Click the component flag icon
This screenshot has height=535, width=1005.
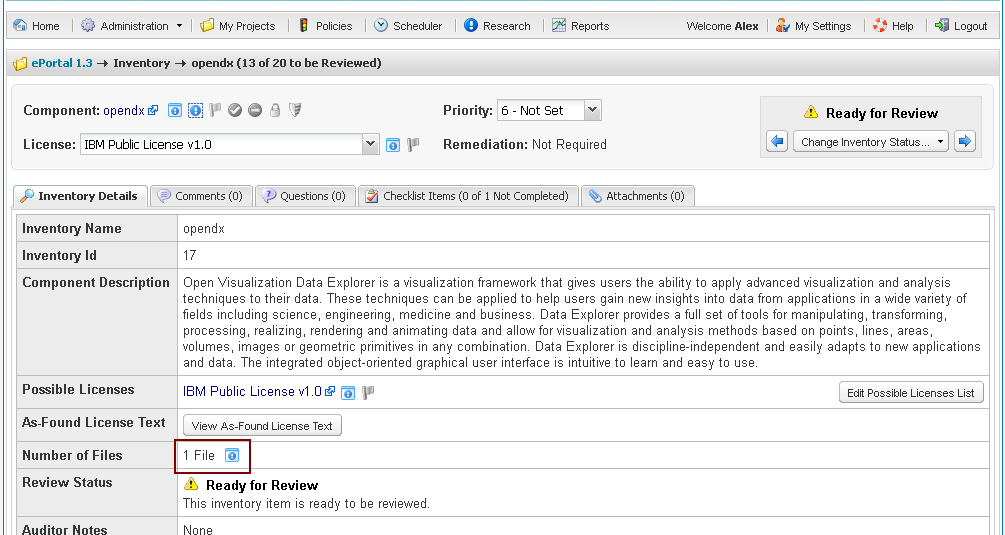[x=215, y=110]
